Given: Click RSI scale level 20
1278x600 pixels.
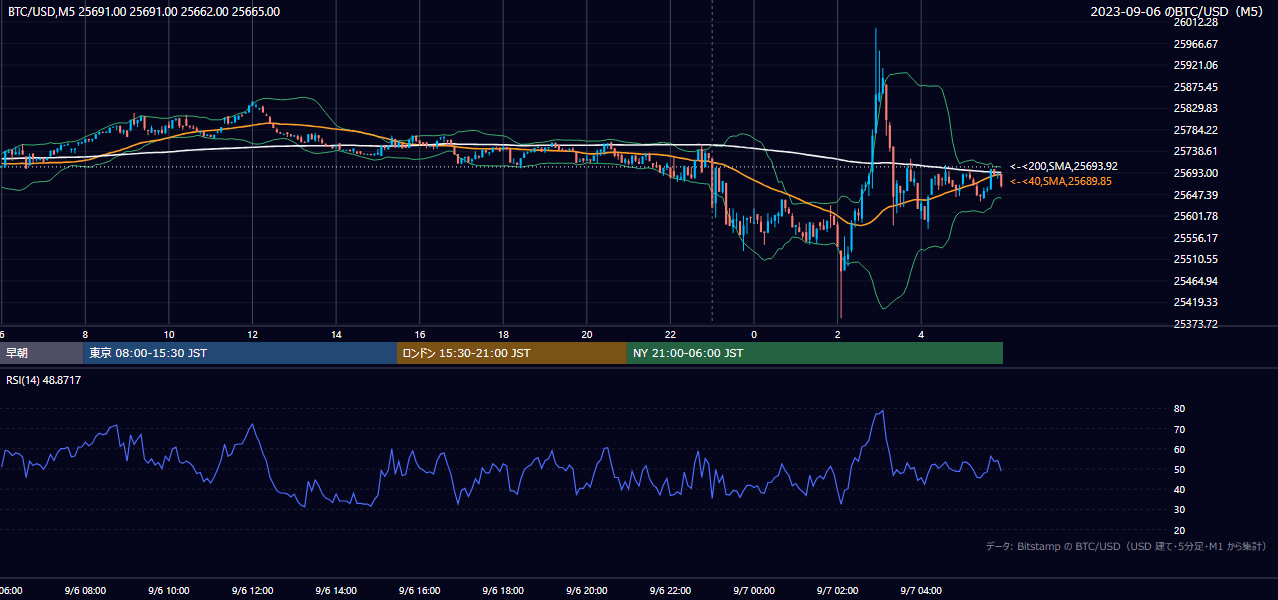Looking at the screenshot, I should pos(1179,530).
